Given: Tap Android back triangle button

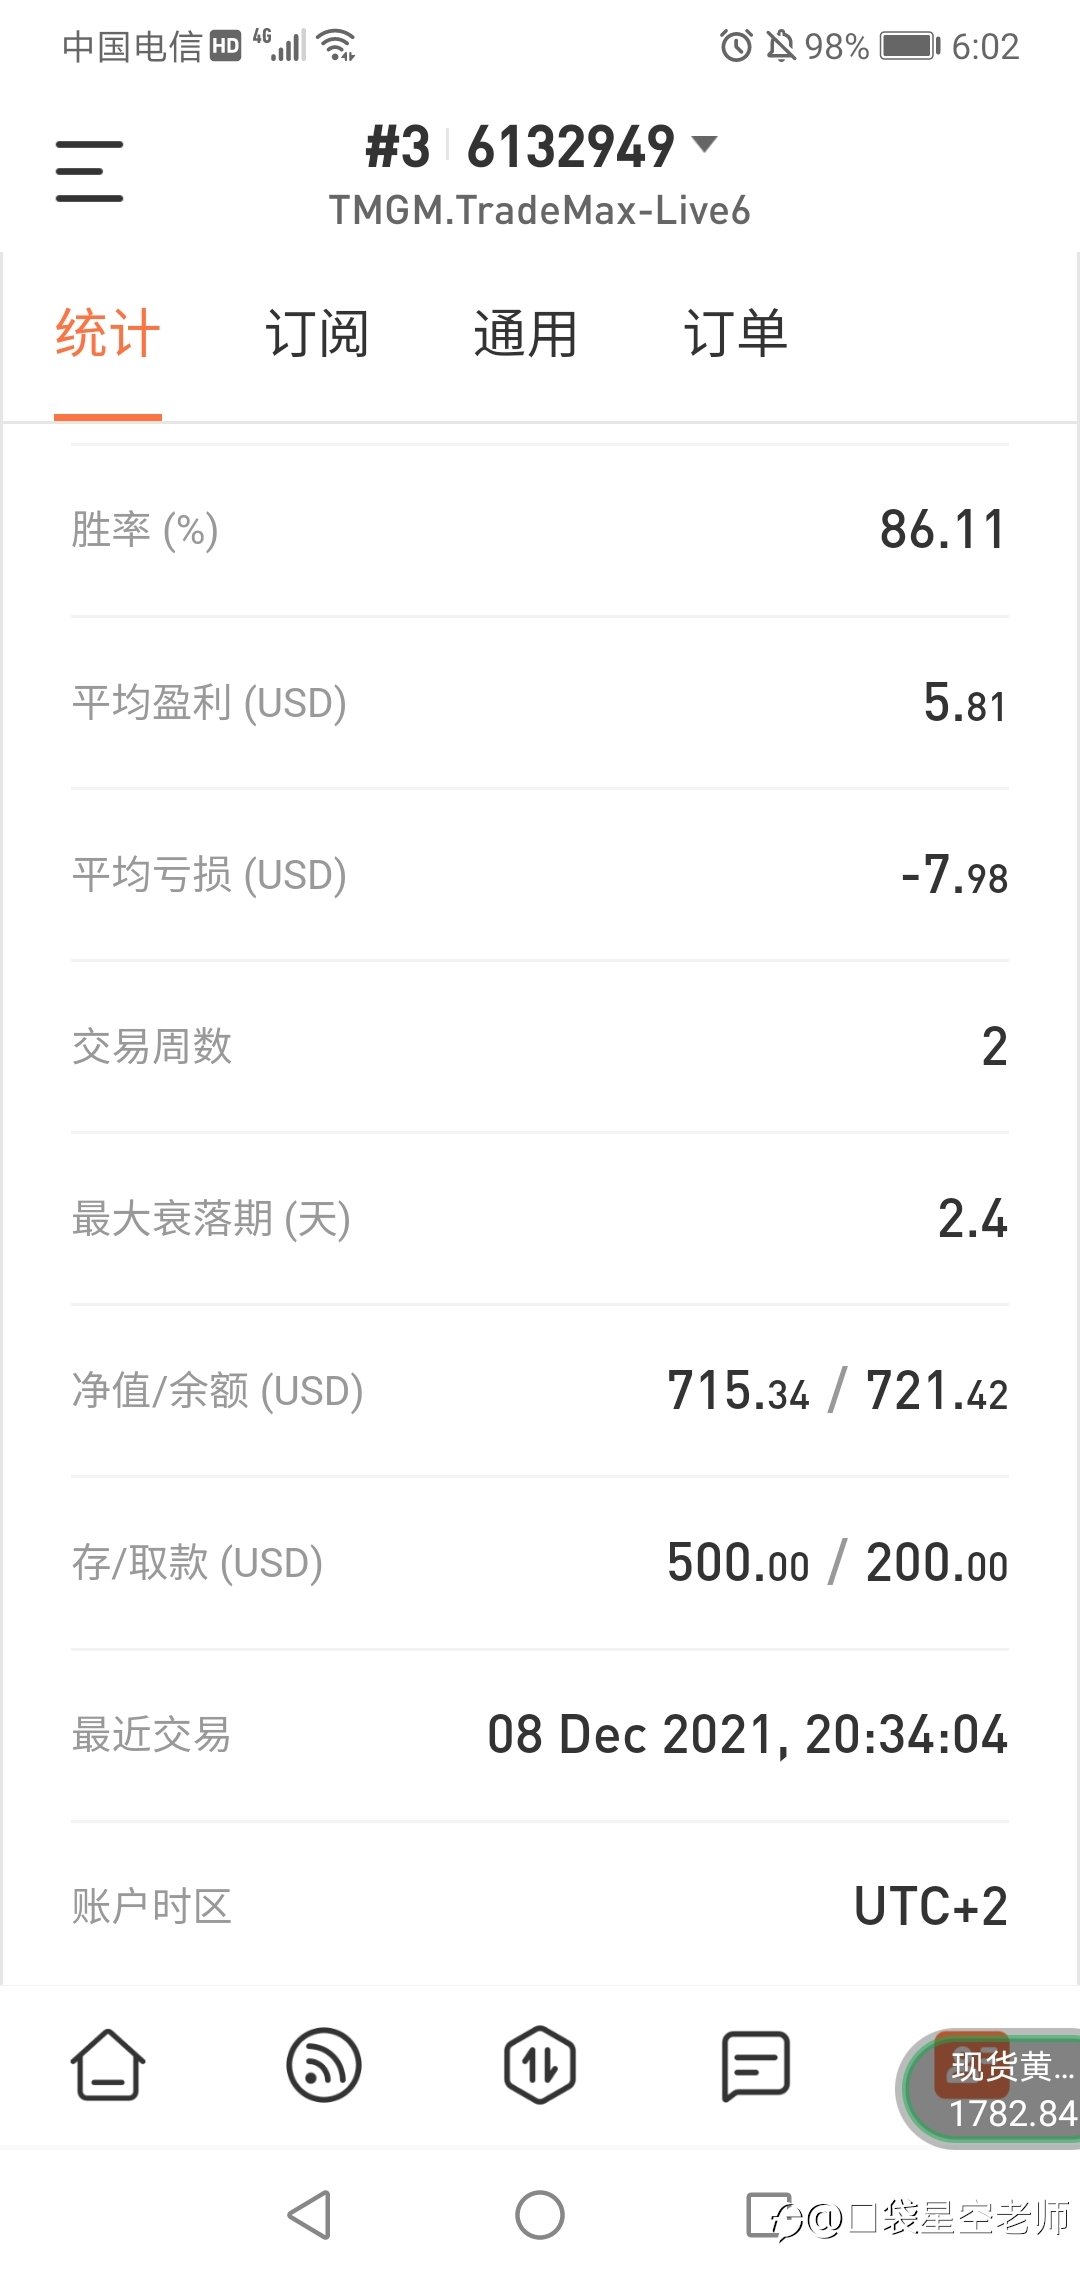Looking at the screenshot, I should (309, 2215).
